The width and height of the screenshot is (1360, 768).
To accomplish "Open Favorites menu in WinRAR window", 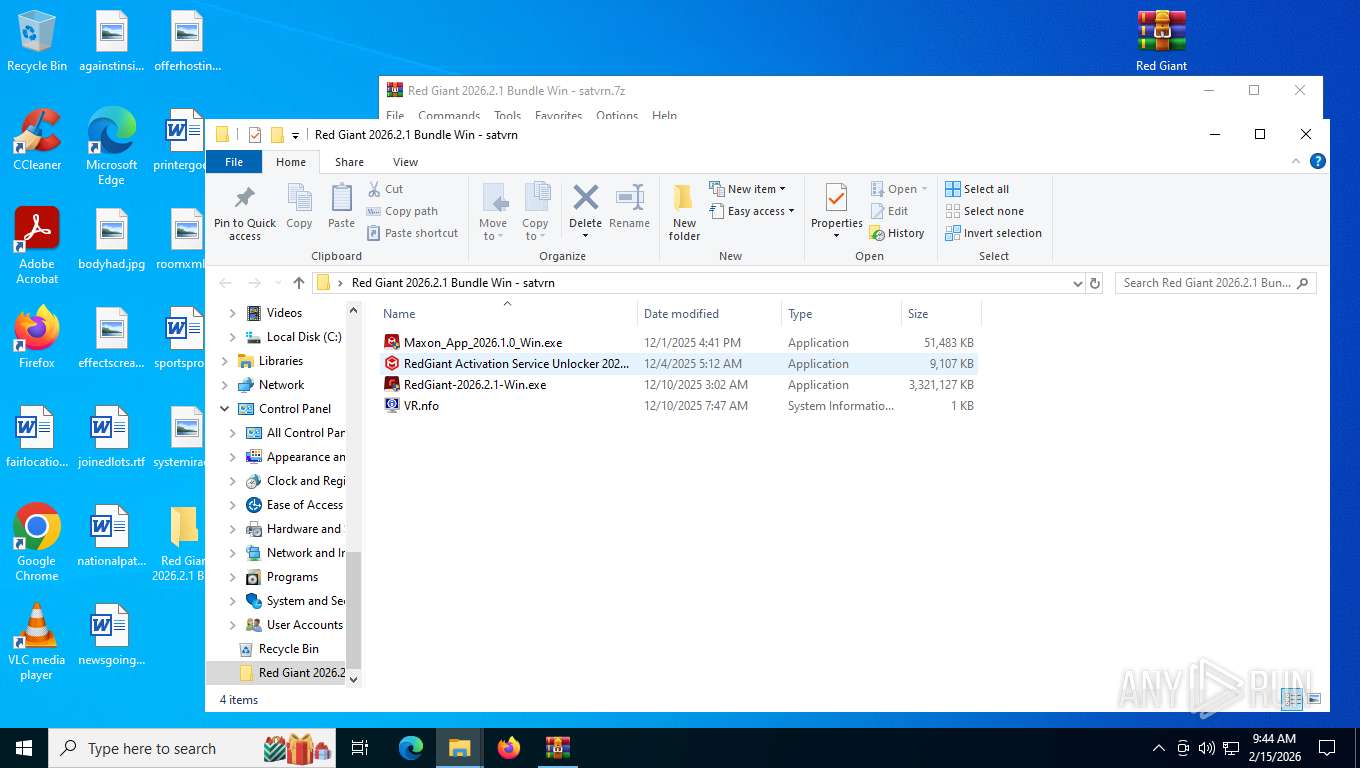I will pos(558,115).
